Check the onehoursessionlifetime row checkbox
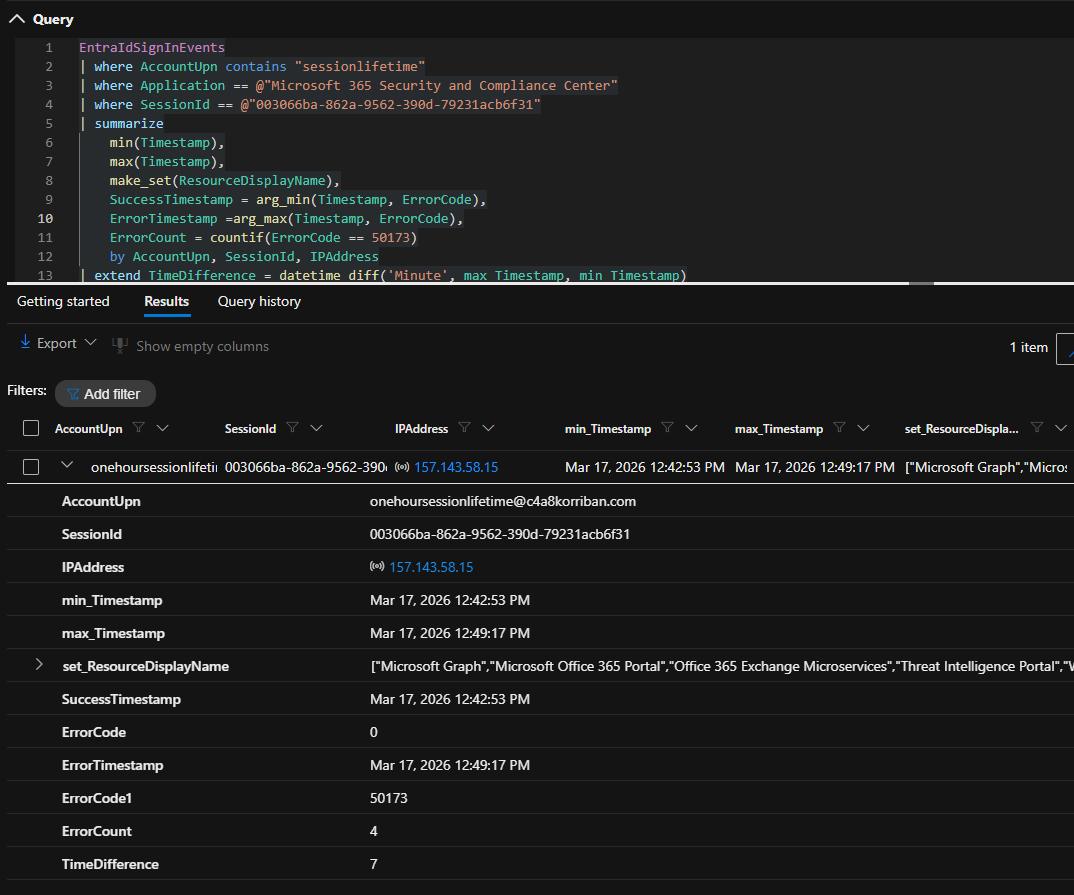The height and width of the screenshot is (895, 1074). pos(31,467)
